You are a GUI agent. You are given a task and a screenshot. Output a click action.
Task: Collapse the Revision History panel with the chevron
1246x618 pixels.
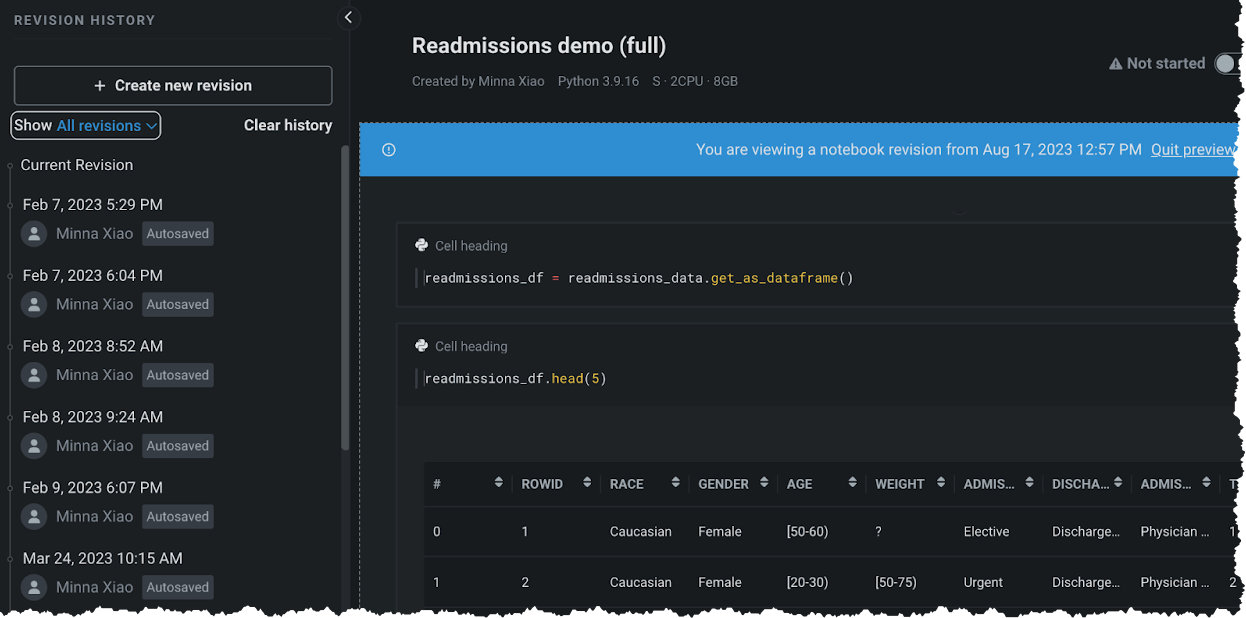[x=348, y=17]
